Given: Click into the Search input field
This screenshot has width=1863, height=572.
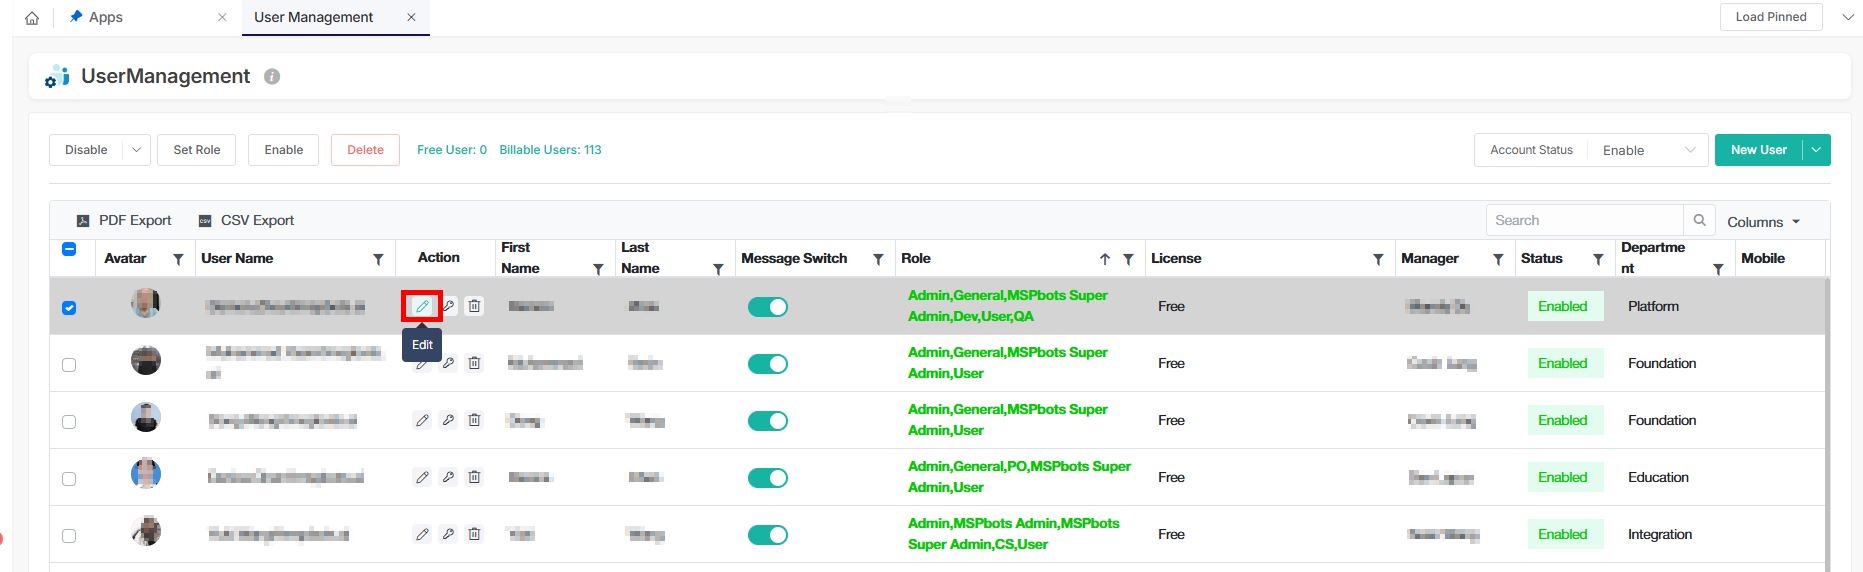Looking at the screenshot, I should (1584, 221).
